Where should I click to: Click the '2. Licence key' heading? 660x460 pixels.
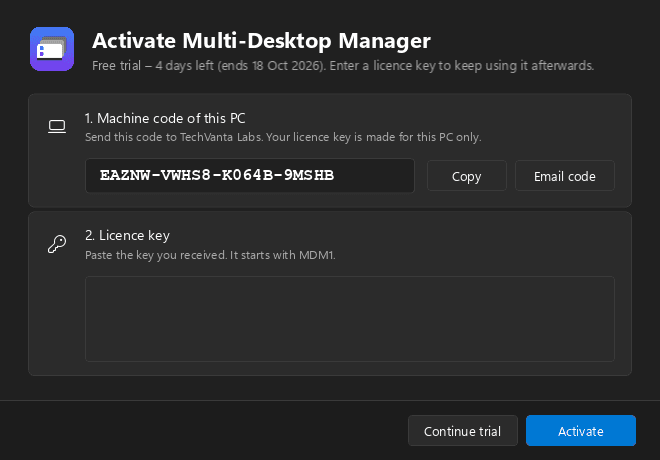[x=128, y=236]
